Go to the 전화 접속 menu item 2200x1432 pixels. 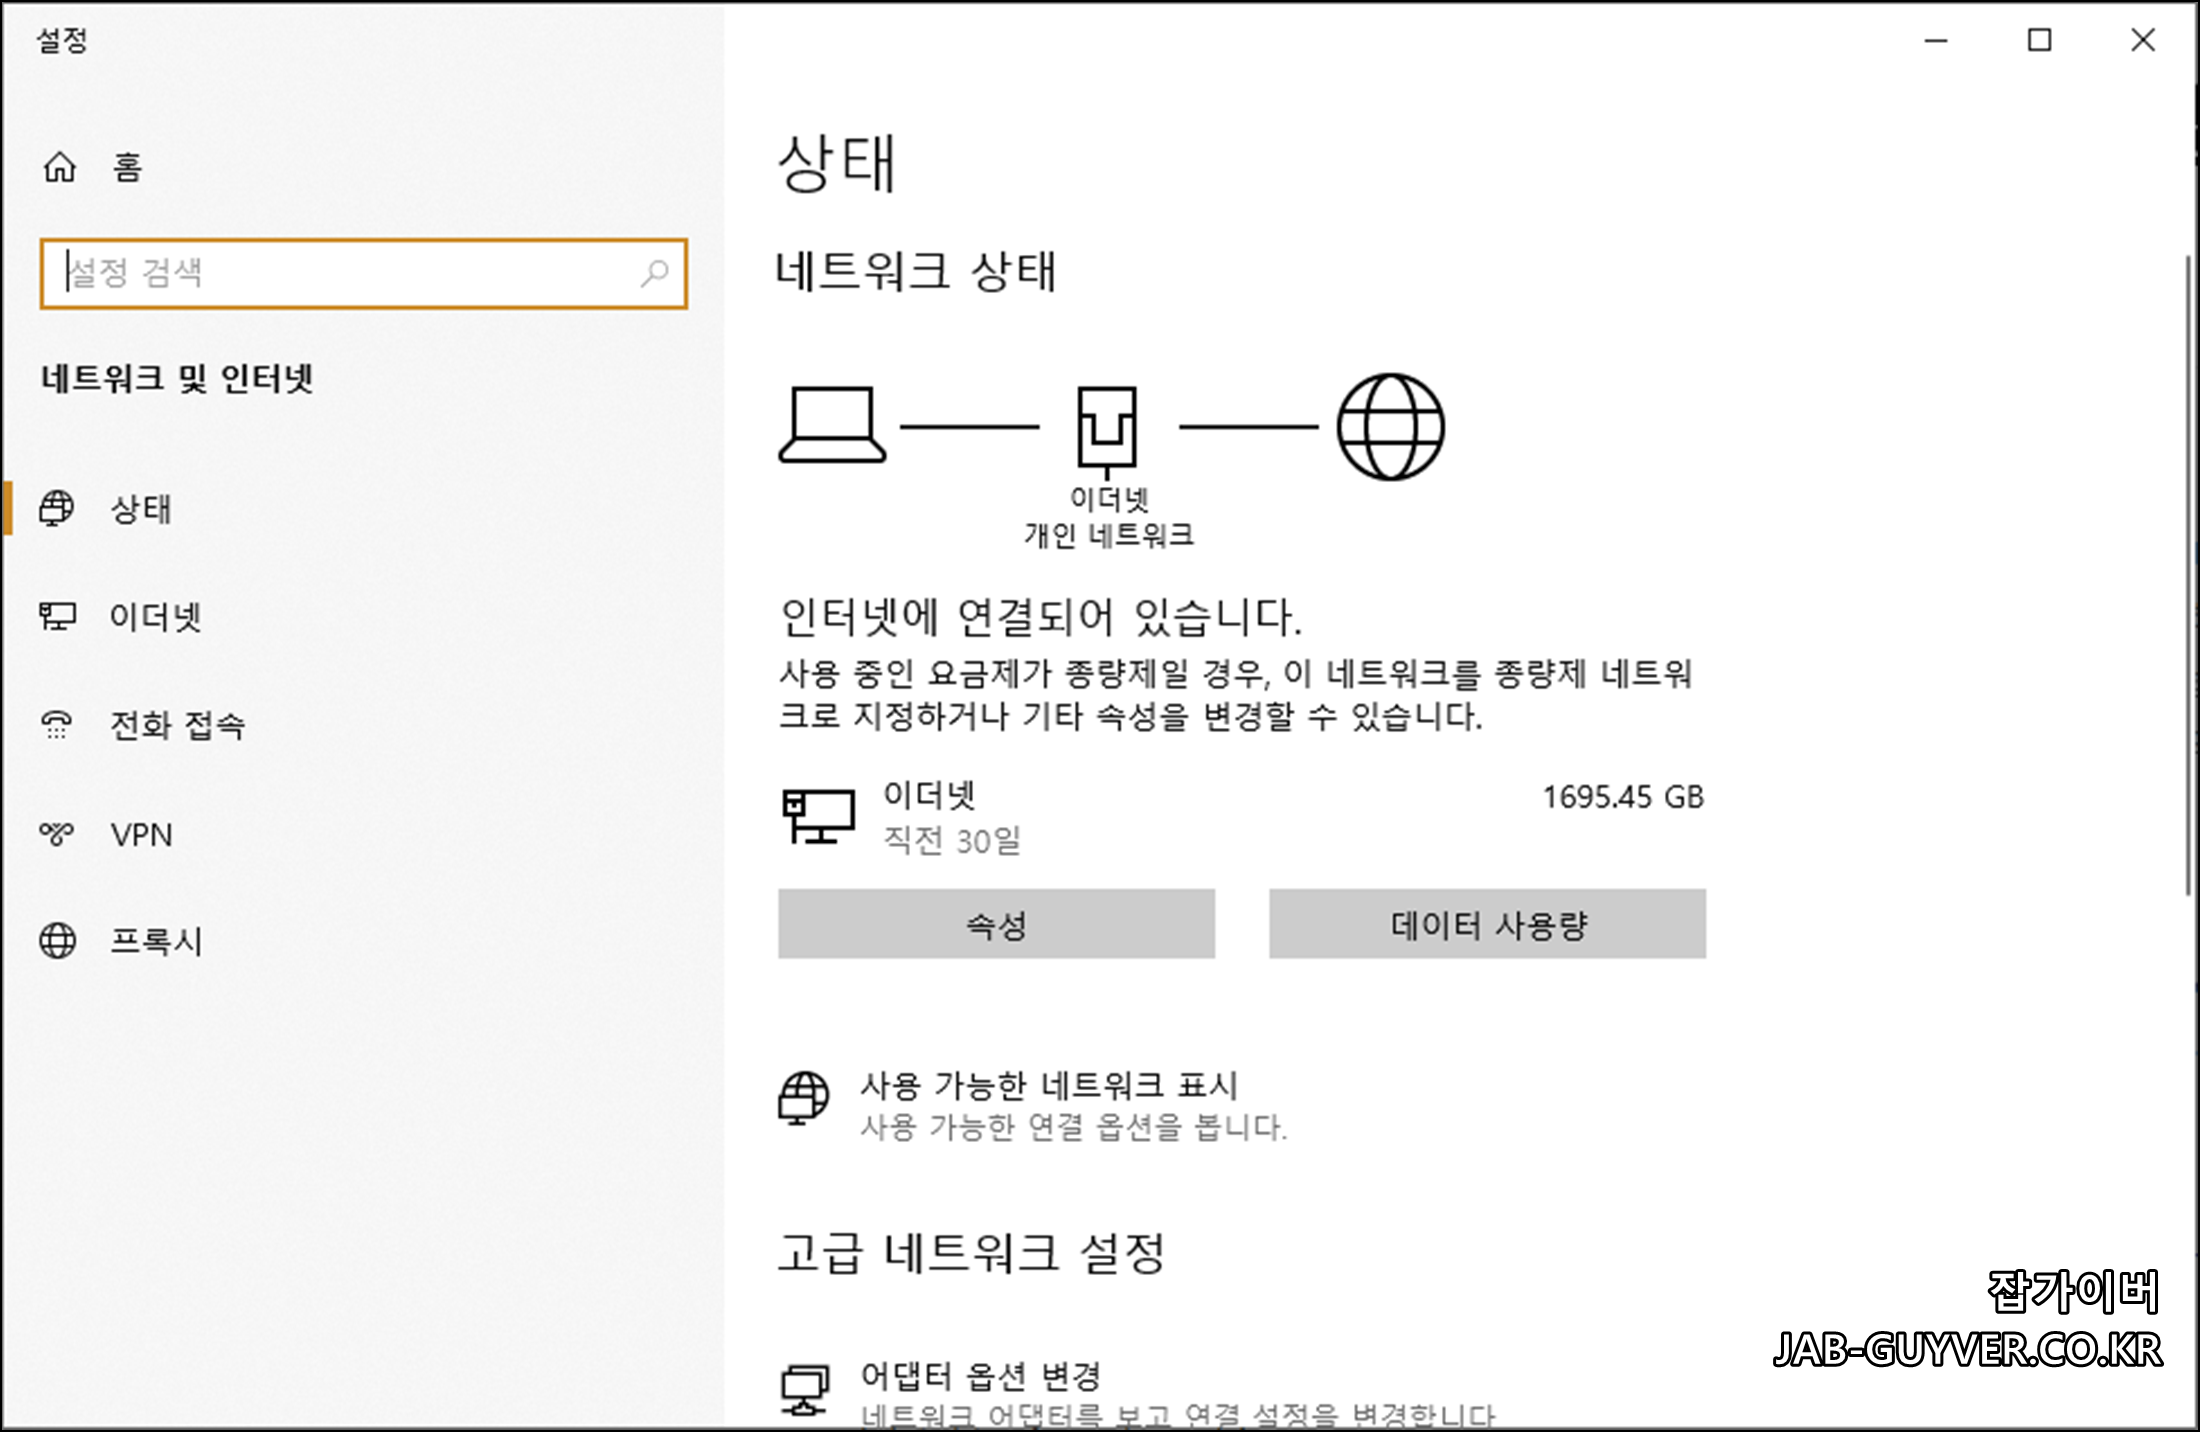click(177, 725)
